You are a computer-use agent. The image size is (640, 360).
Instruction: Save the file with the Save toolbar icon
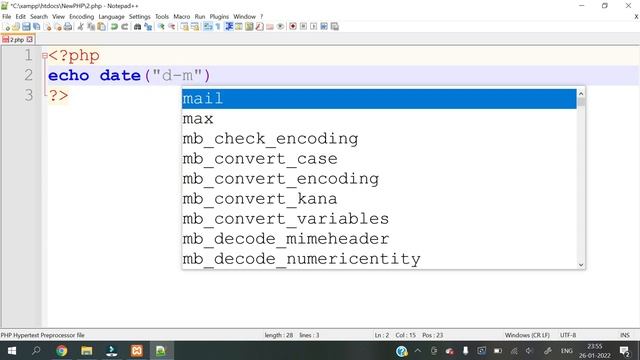26,27
